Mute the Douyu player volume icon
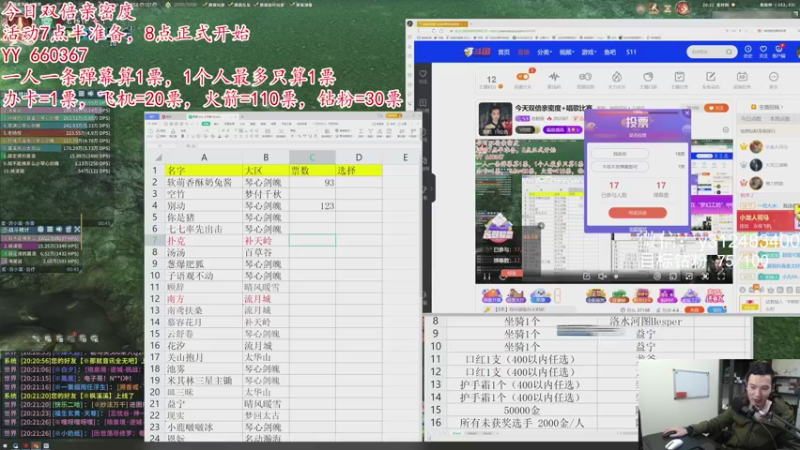The image size is (800, 450). [x=603, y=277]
